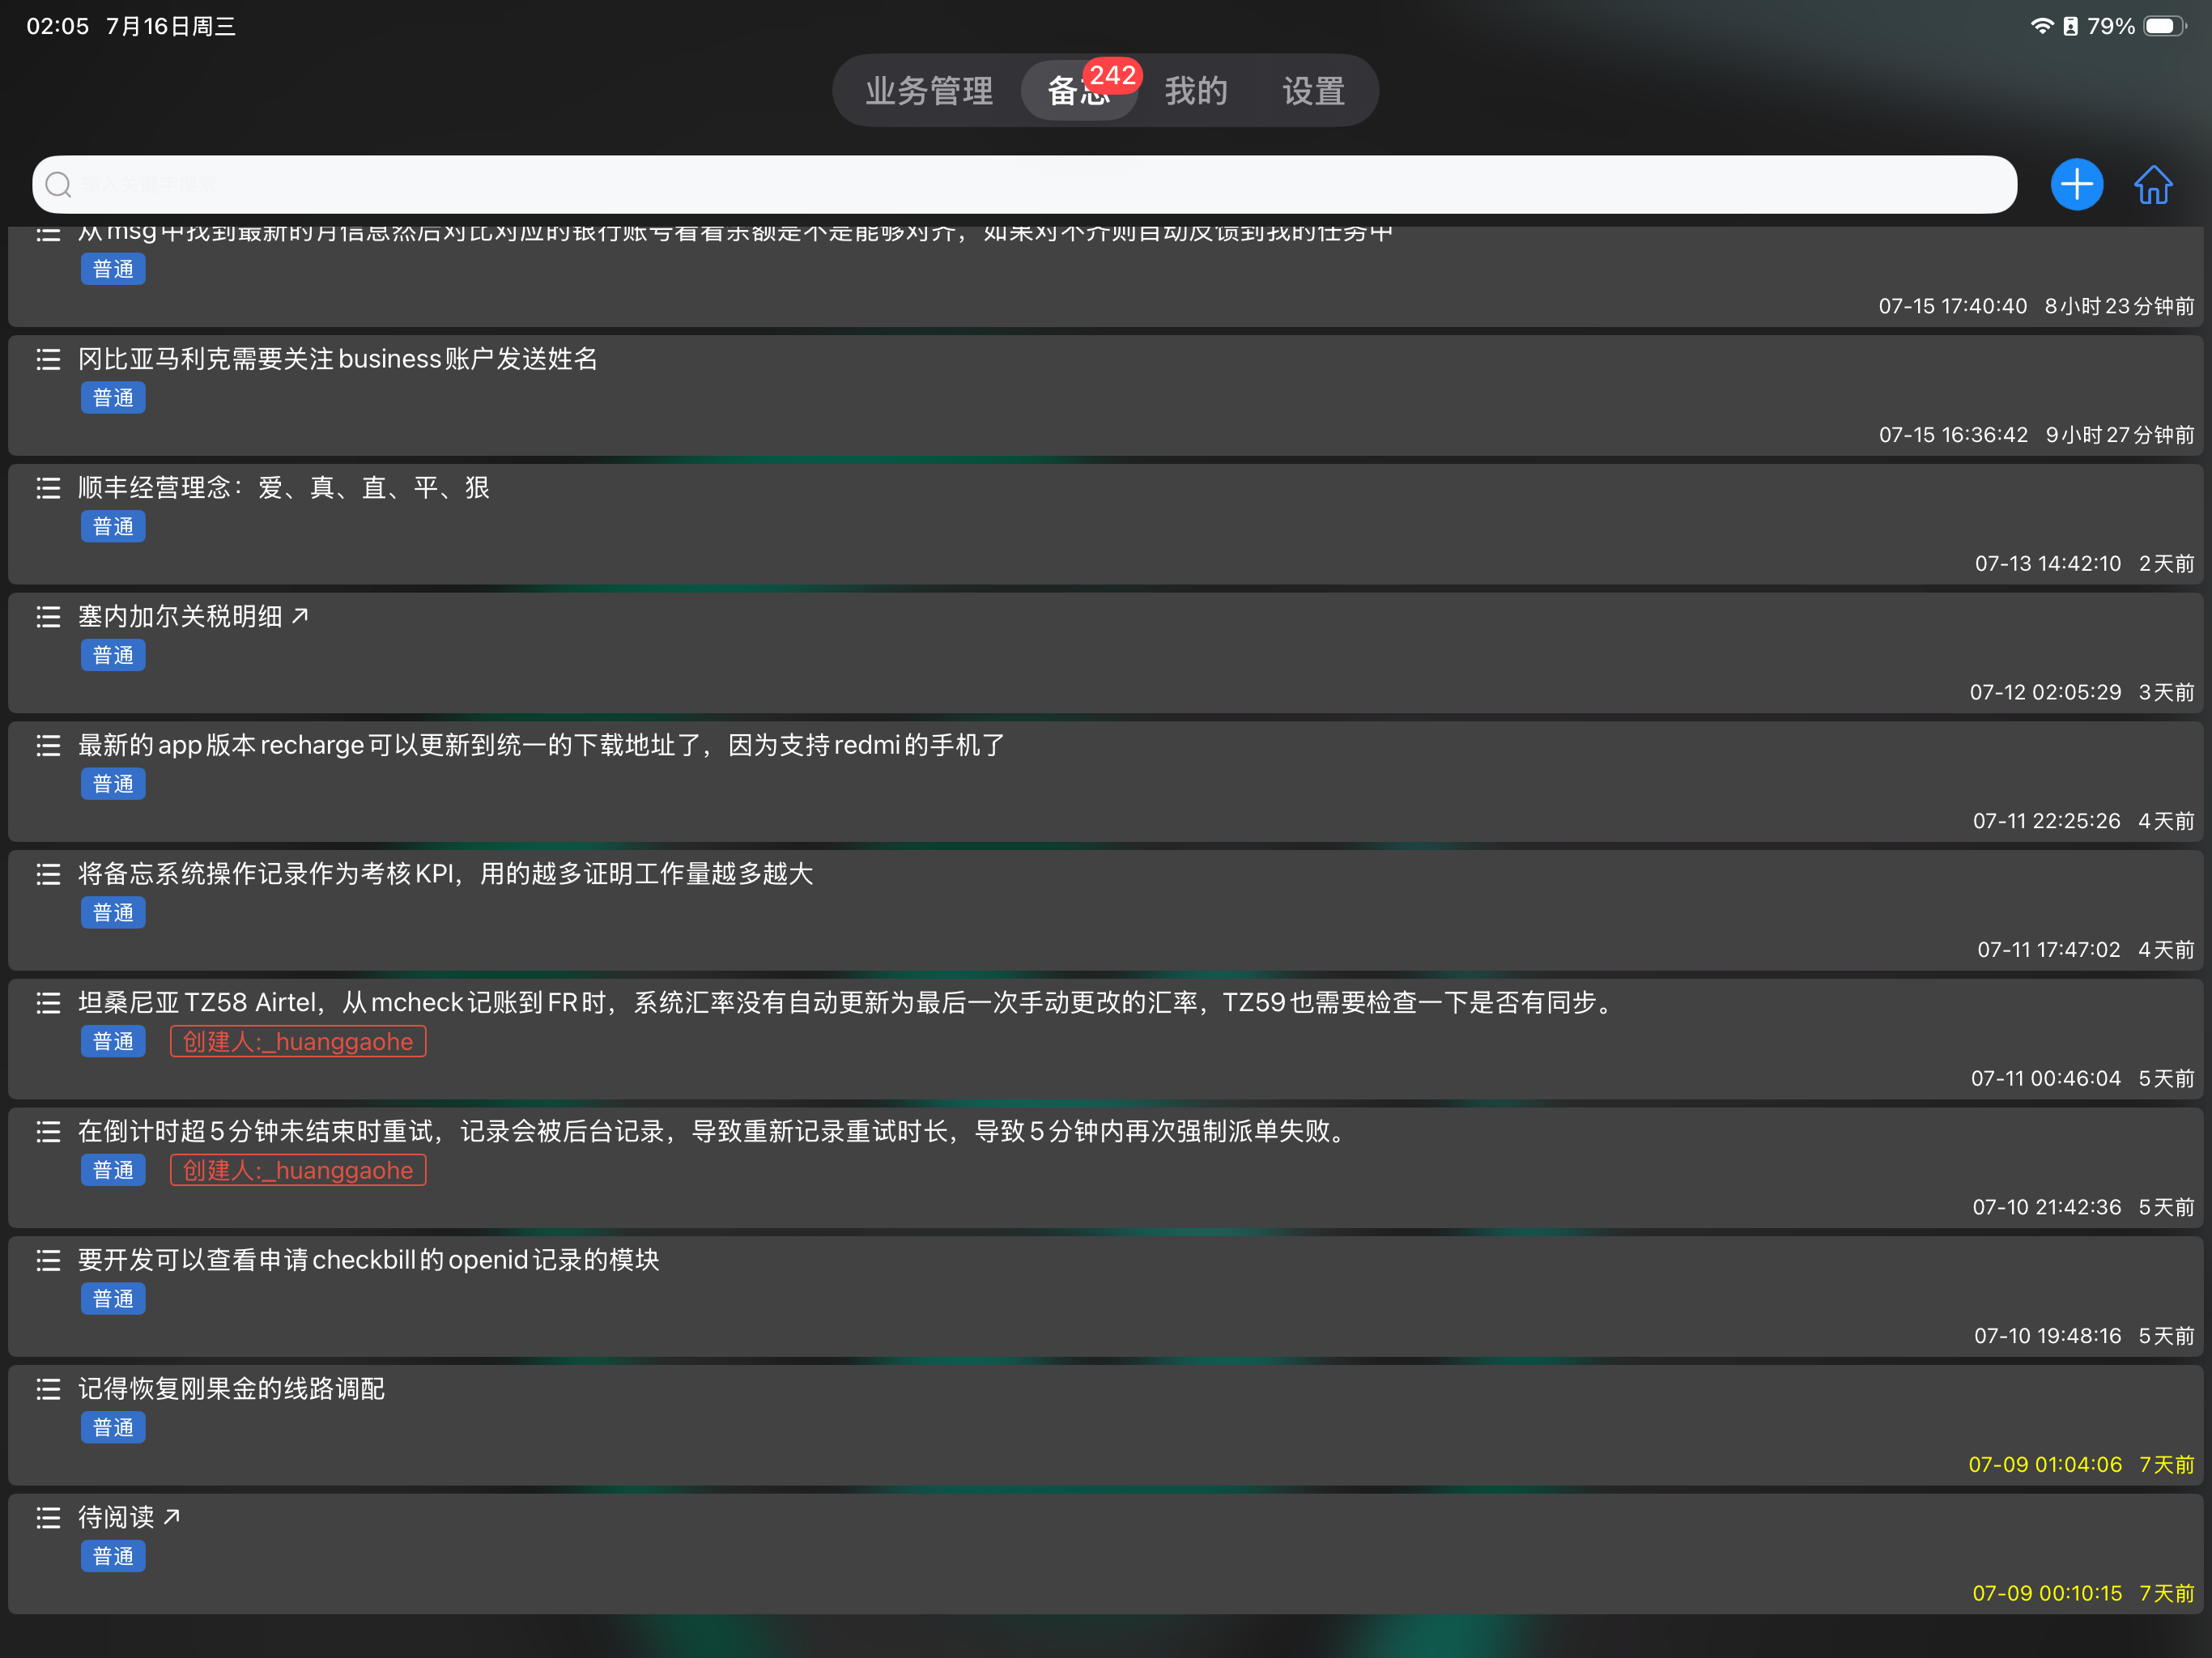Screen dimensions: 2212x1658
Task: Click timestamp 07-12 02:05:29
Action: tap(2046, 692)
